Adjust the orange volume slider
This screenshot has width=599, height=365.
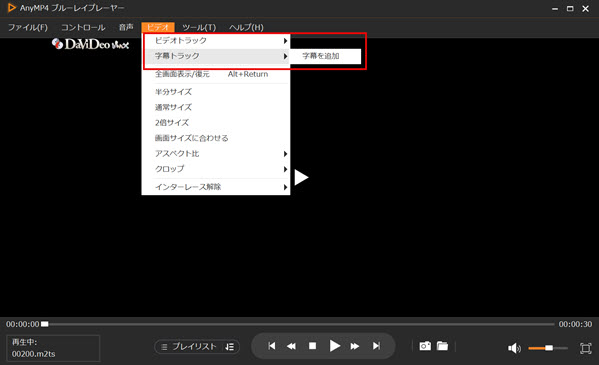548,348
